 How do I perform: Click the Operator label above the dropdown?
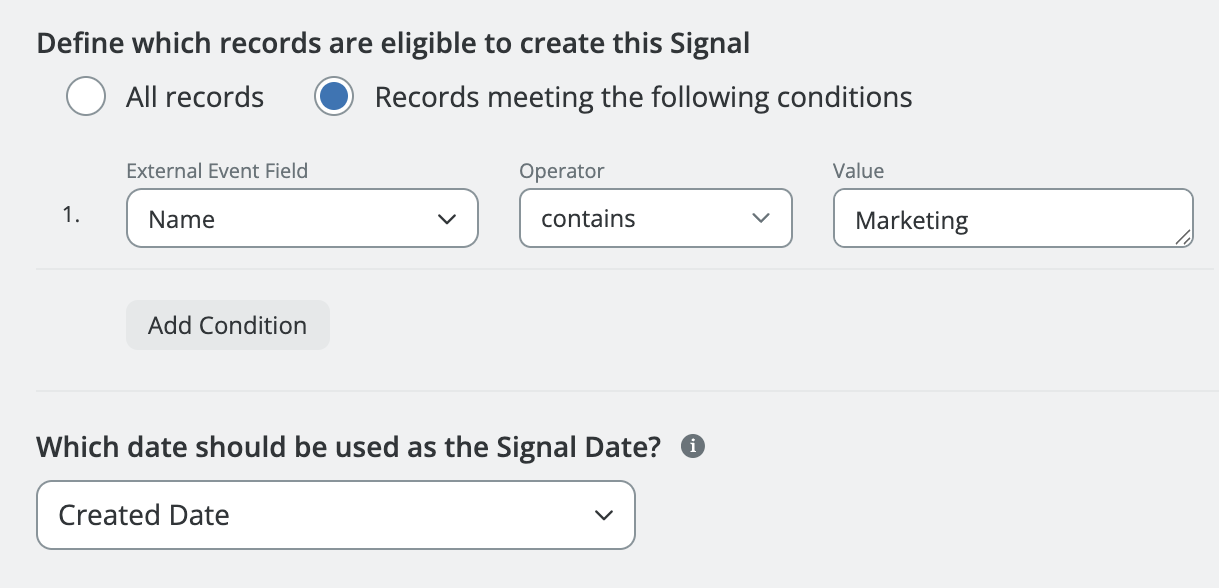coord(562,171)
